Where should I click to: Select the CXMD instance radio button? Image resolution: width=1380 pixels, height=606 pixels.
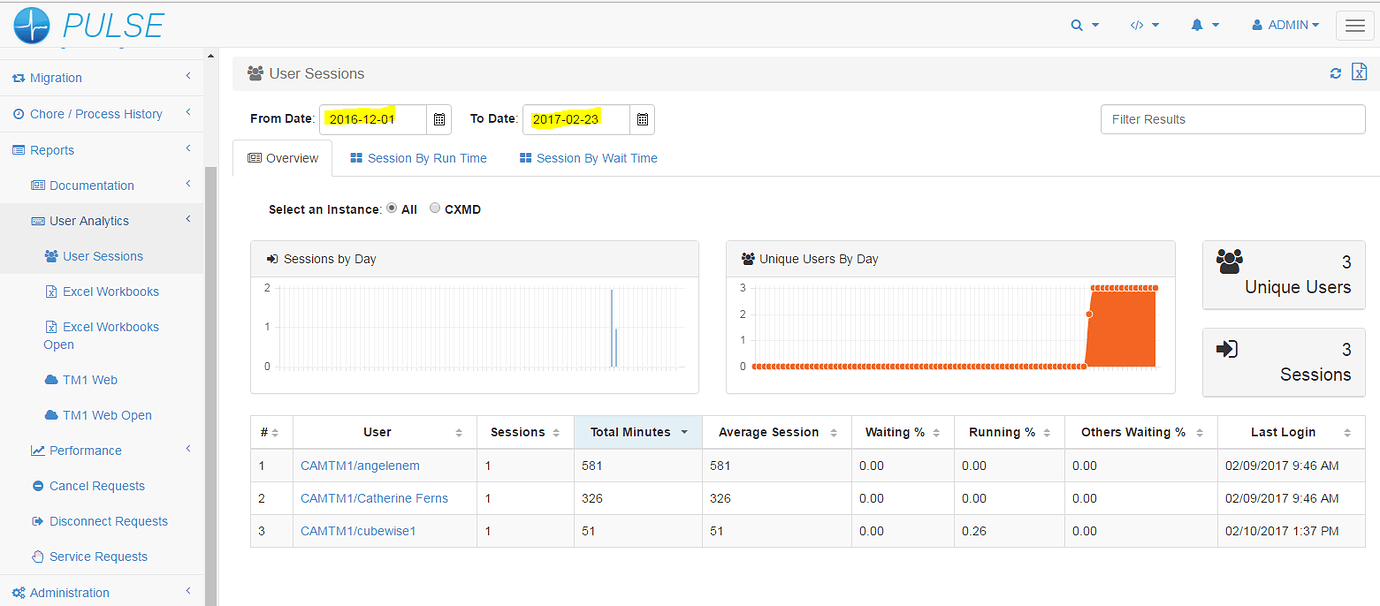click(435, 209)
